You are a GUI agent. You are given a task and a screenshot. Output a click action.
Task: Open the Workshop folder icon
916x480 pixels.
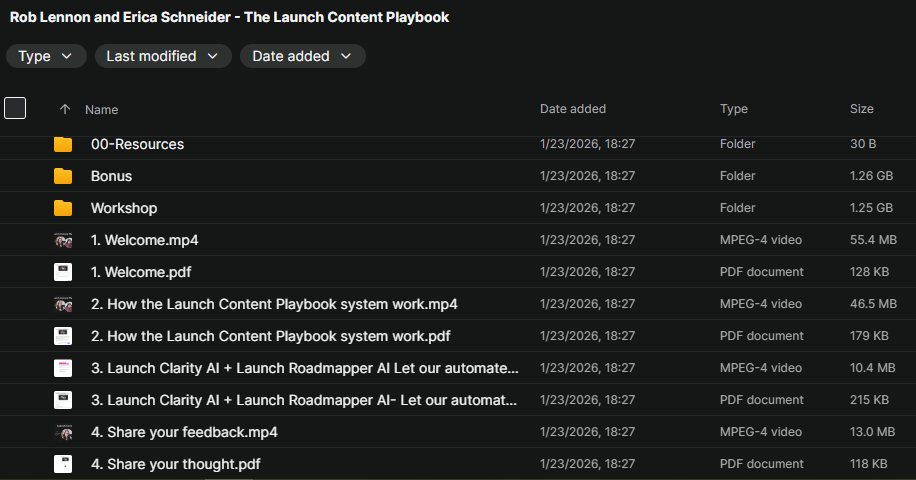(63, 208)
